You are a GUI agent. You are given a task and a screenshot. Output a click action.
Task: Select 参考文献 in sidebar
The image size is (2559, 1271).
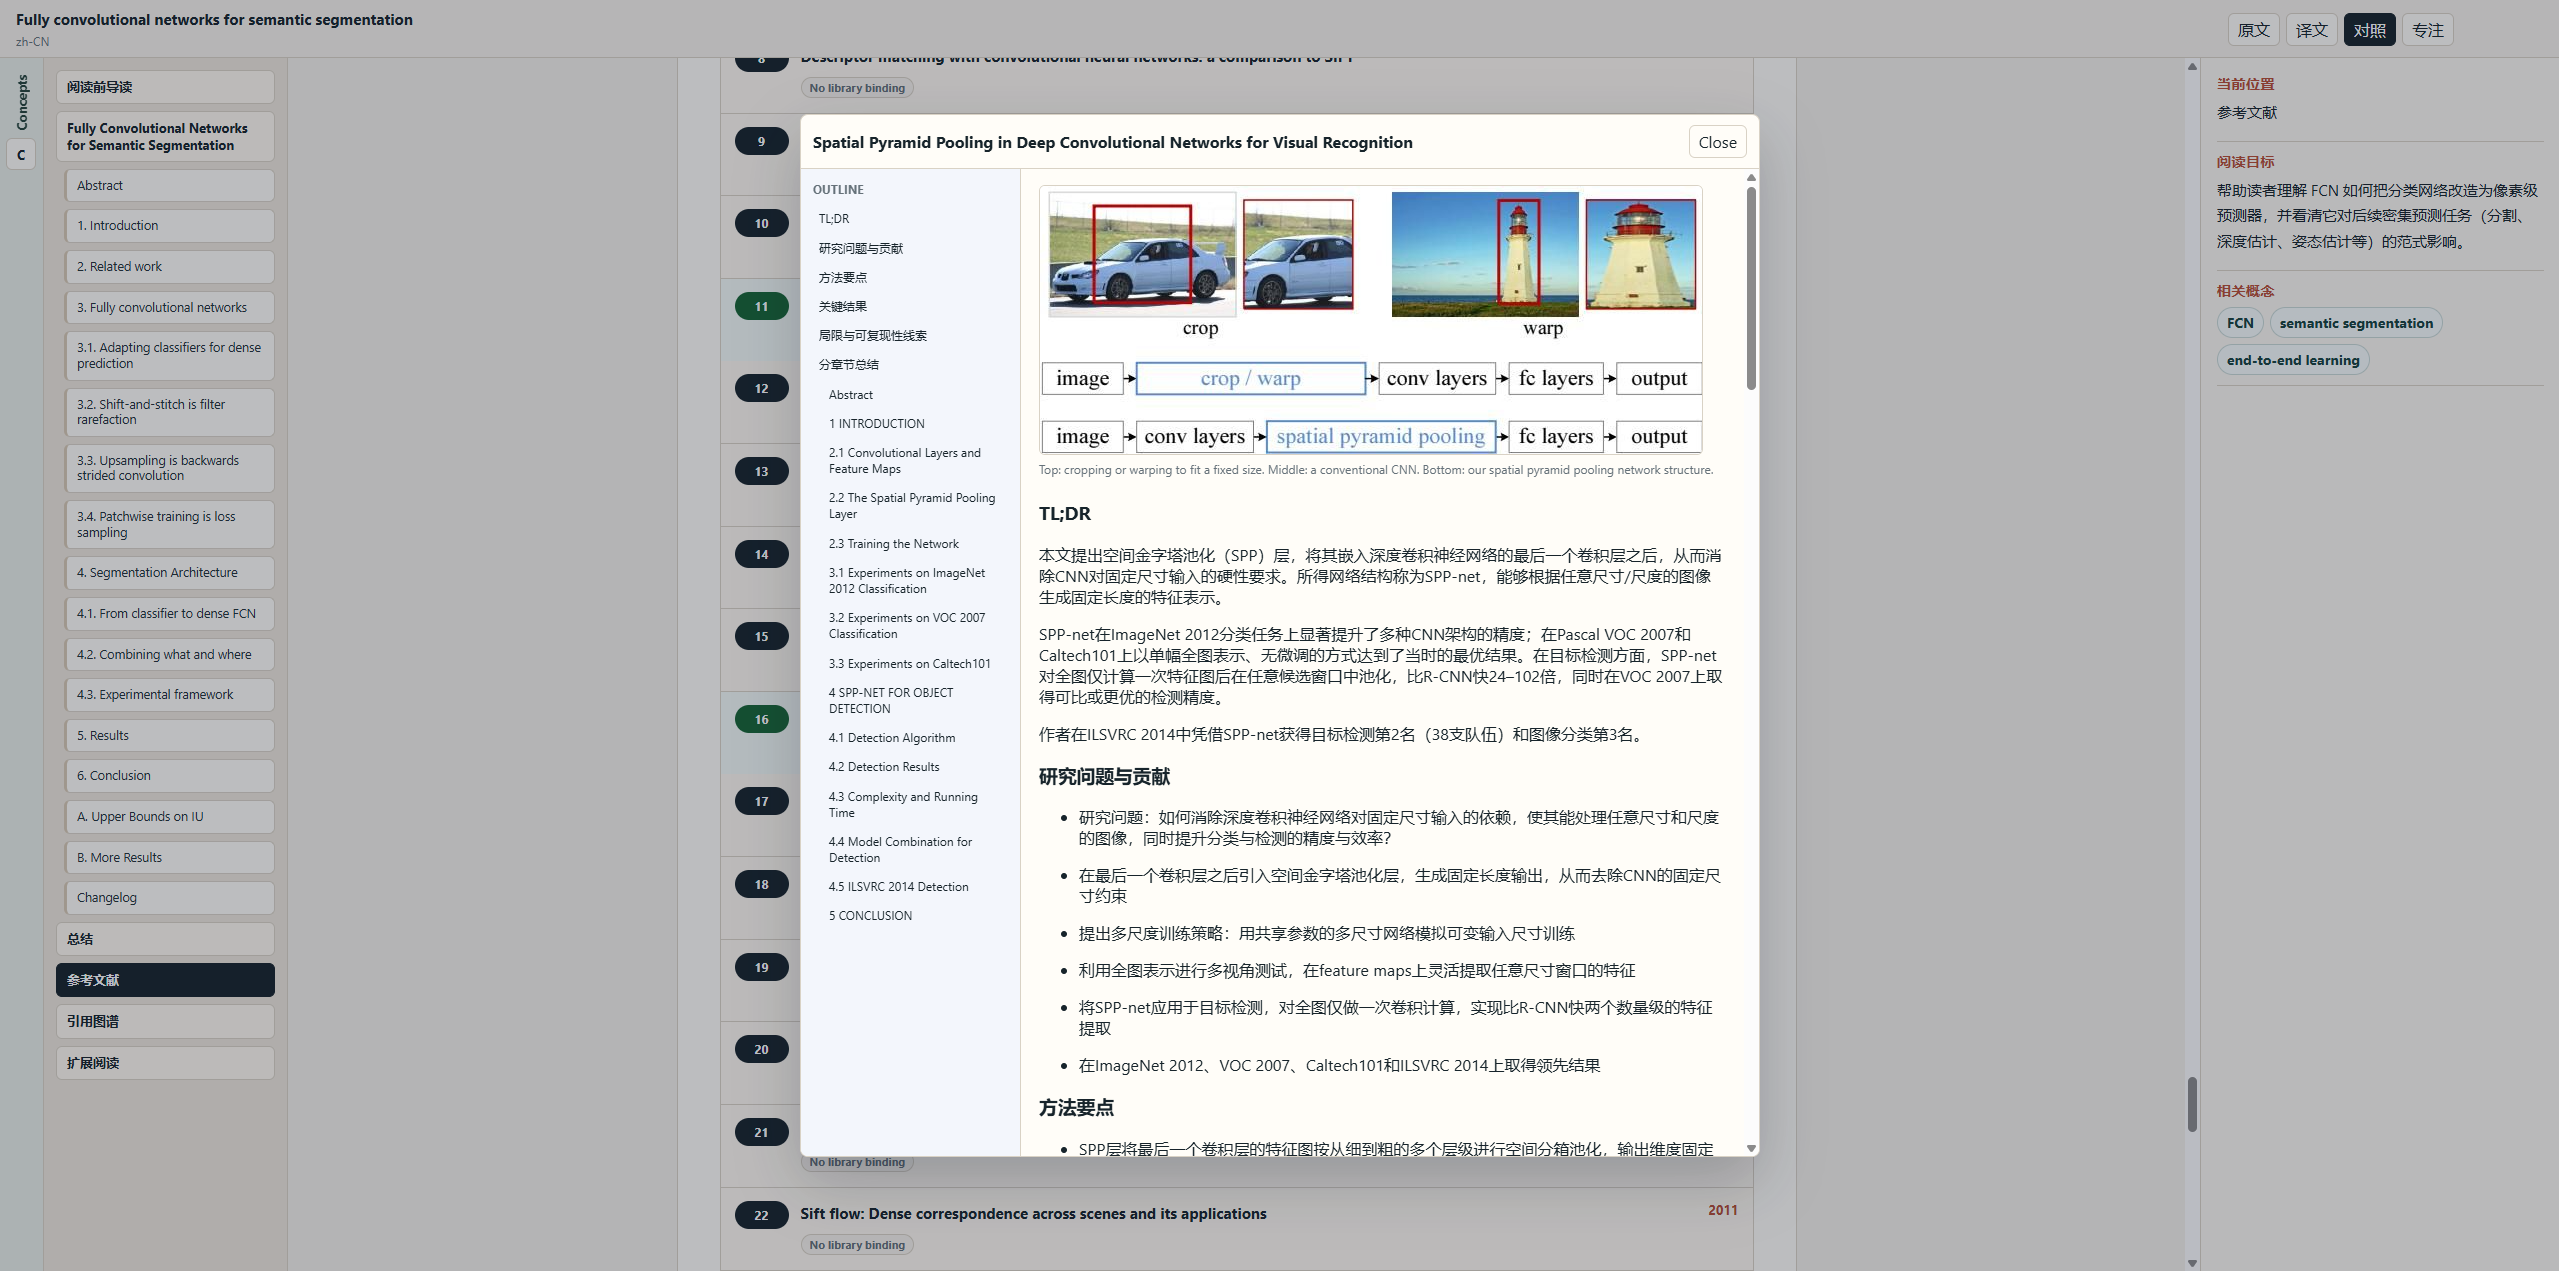pos(165,980)
